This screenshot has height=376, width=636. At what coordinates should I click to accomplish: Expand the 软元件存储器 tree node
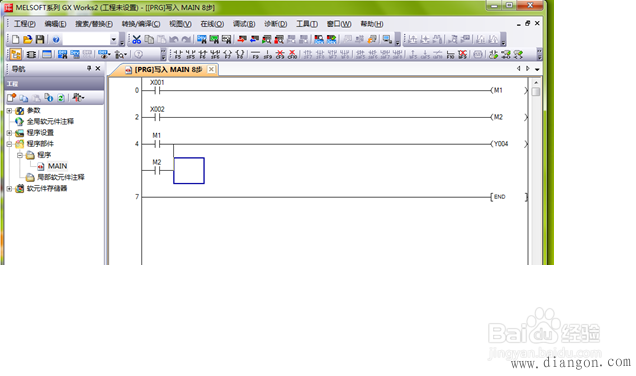(x=9, y=189)
